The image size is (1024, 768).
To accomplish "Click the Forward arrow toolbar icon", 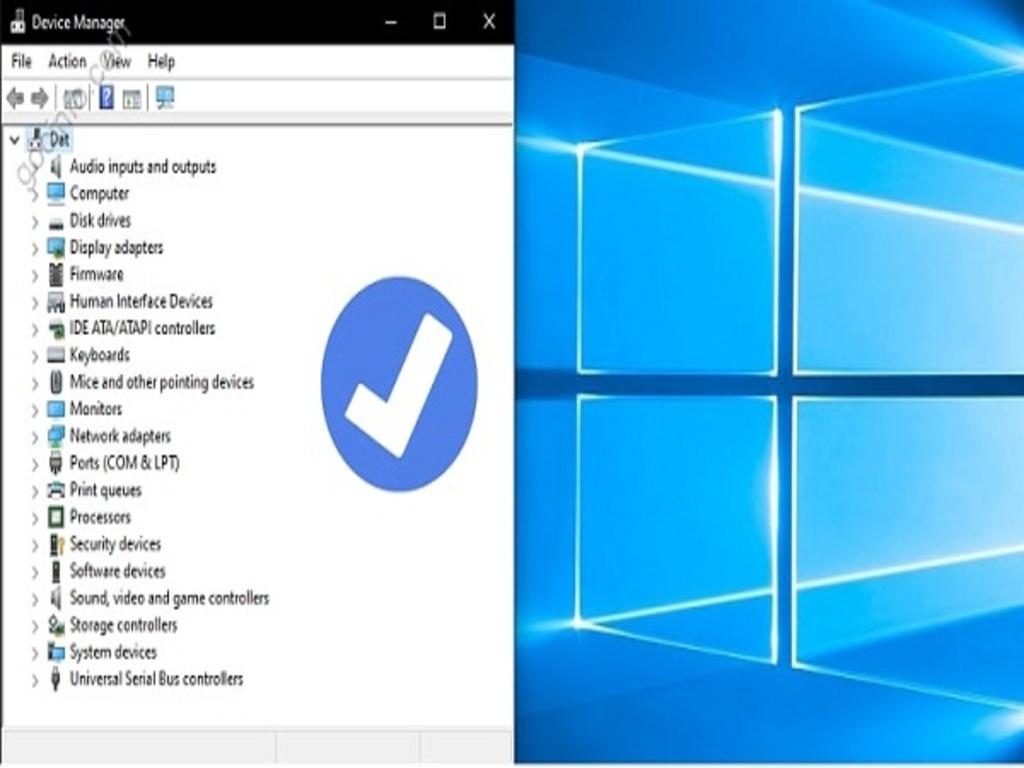I will click(40, 98).
